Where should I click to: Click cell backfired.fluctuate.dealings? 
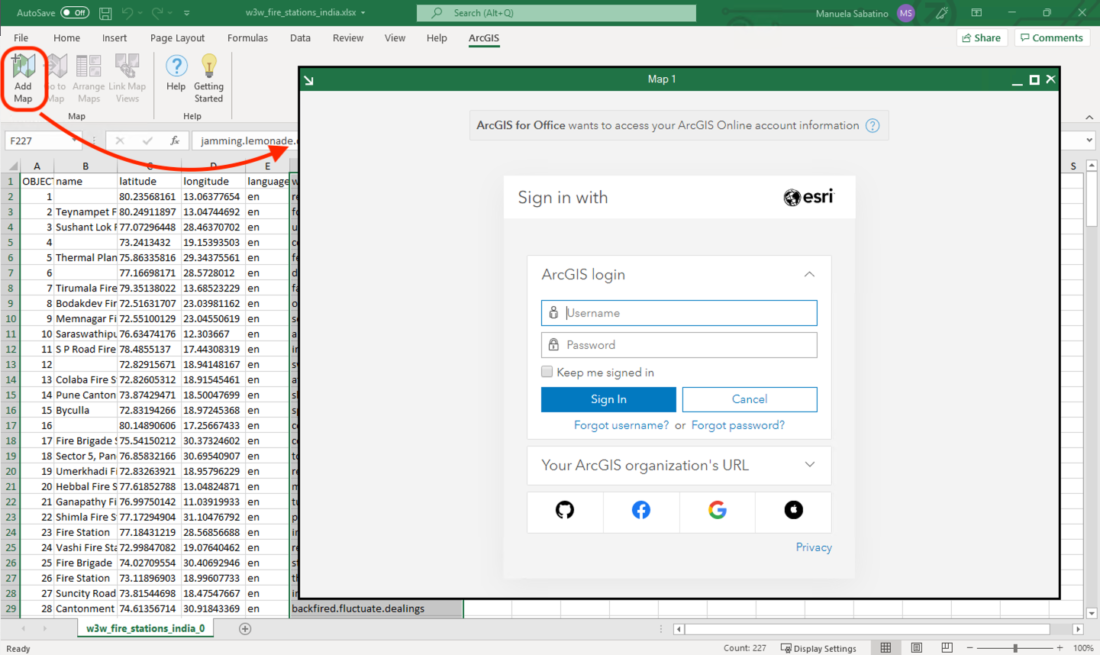(377, 609)
